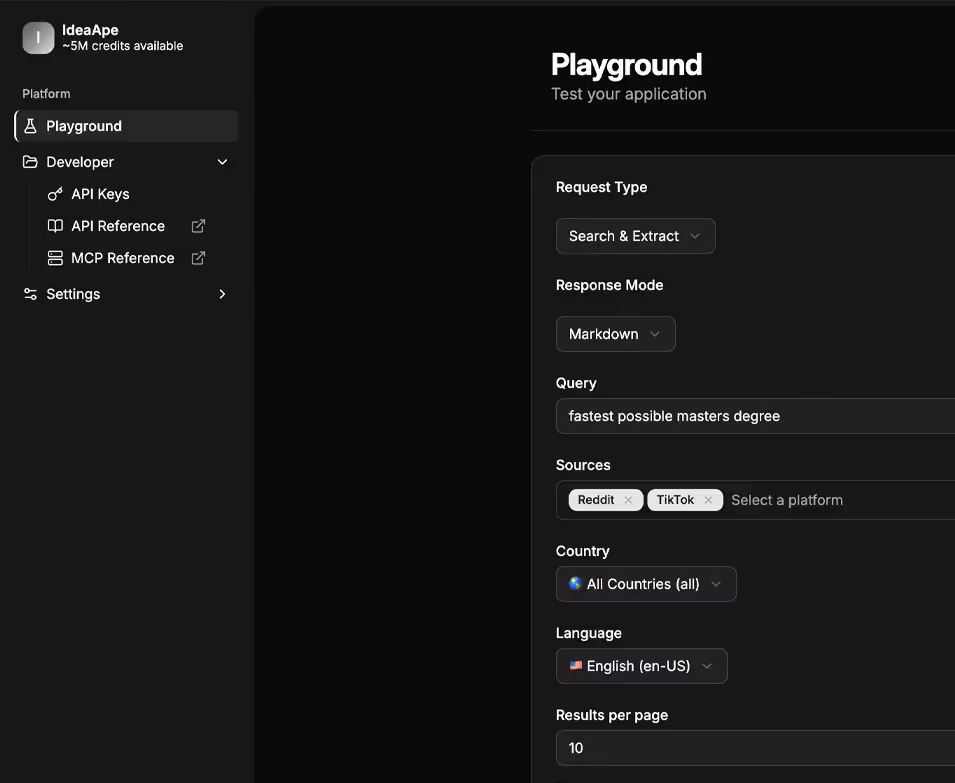Click external link icon beside API Reference
Viewport: 955px width, 783px height.
click(x=198, y=226)
